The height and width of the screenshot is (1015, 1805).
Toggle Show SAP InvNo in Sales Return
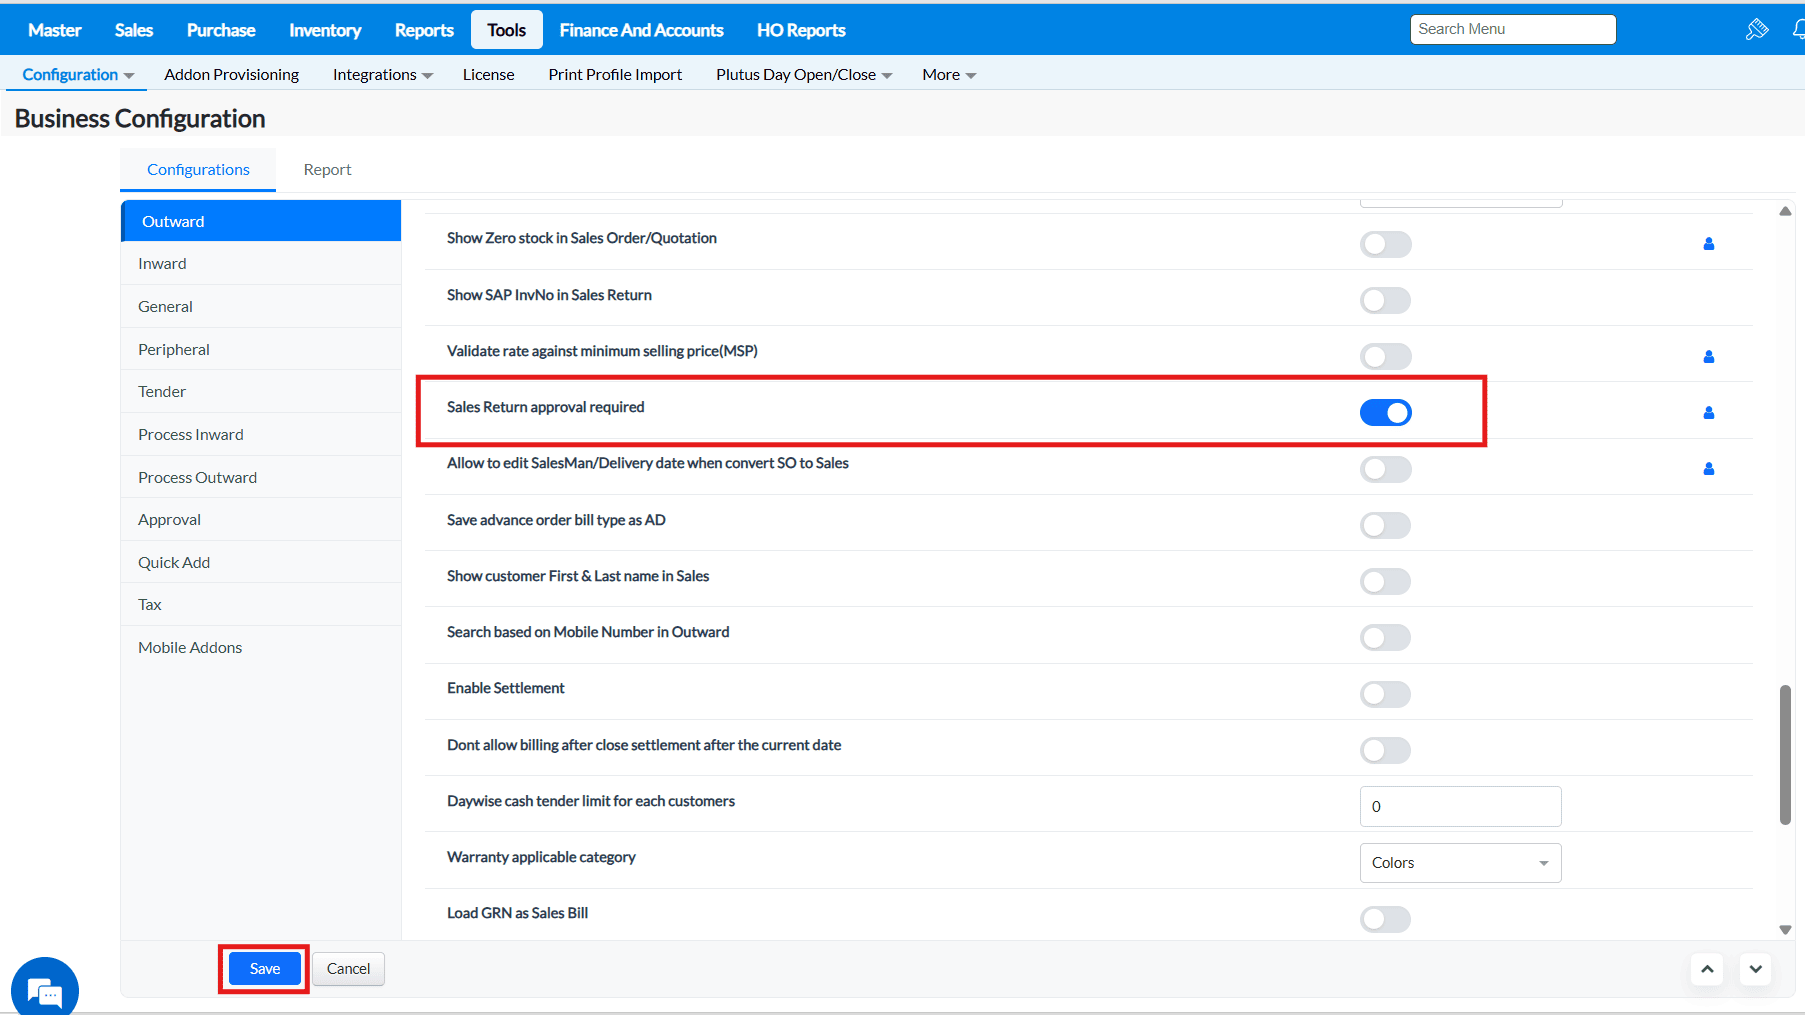click(1385, 300)
